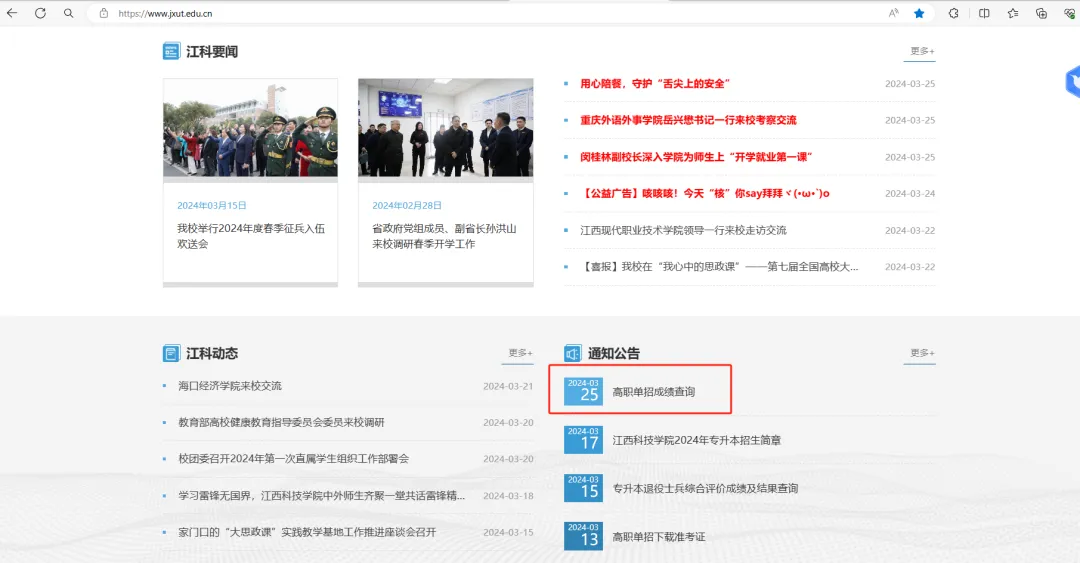1080x563 pixels.
Task: Open 用心陪餐，守护"舌尖上的安全" headline
Action: pos(655,84)
